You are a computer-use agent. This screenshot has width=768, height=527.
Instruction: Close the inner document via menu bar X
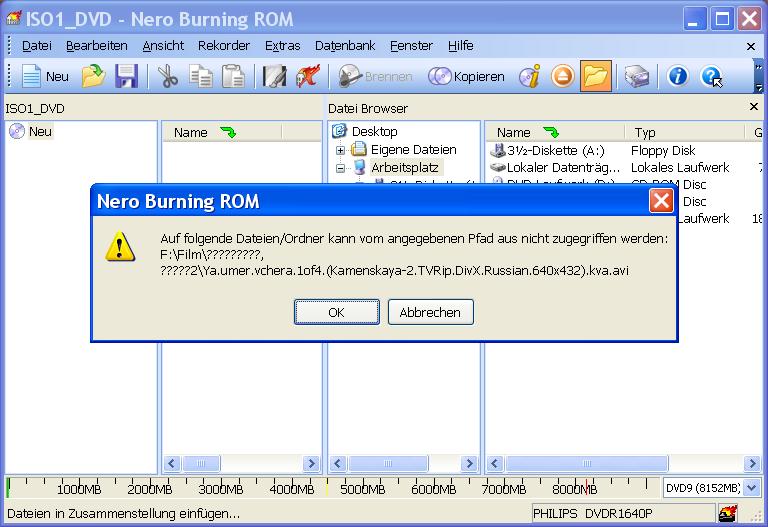pos(751,46)
